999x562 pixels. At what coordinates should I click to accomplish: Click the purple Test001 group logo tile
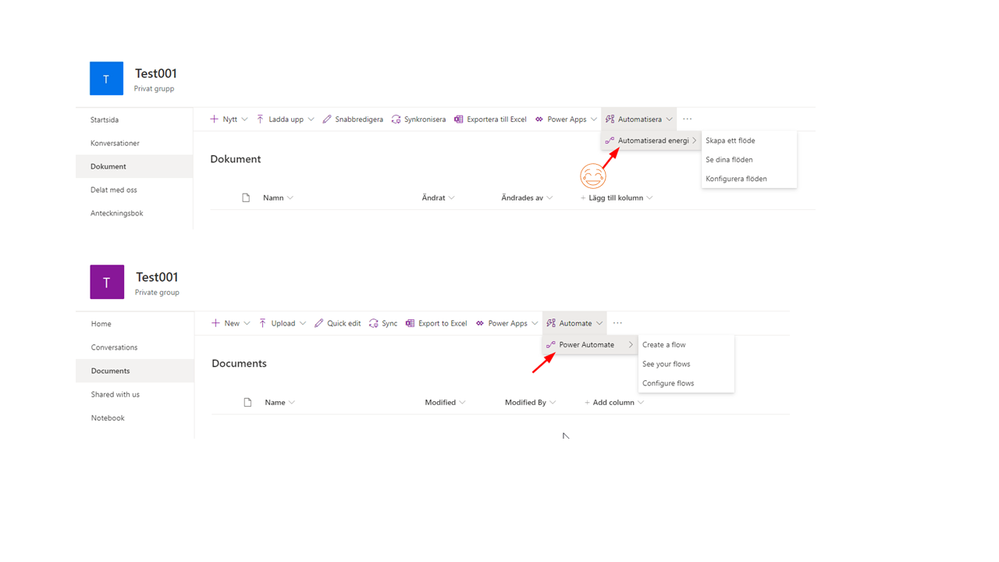coord(107,282)
